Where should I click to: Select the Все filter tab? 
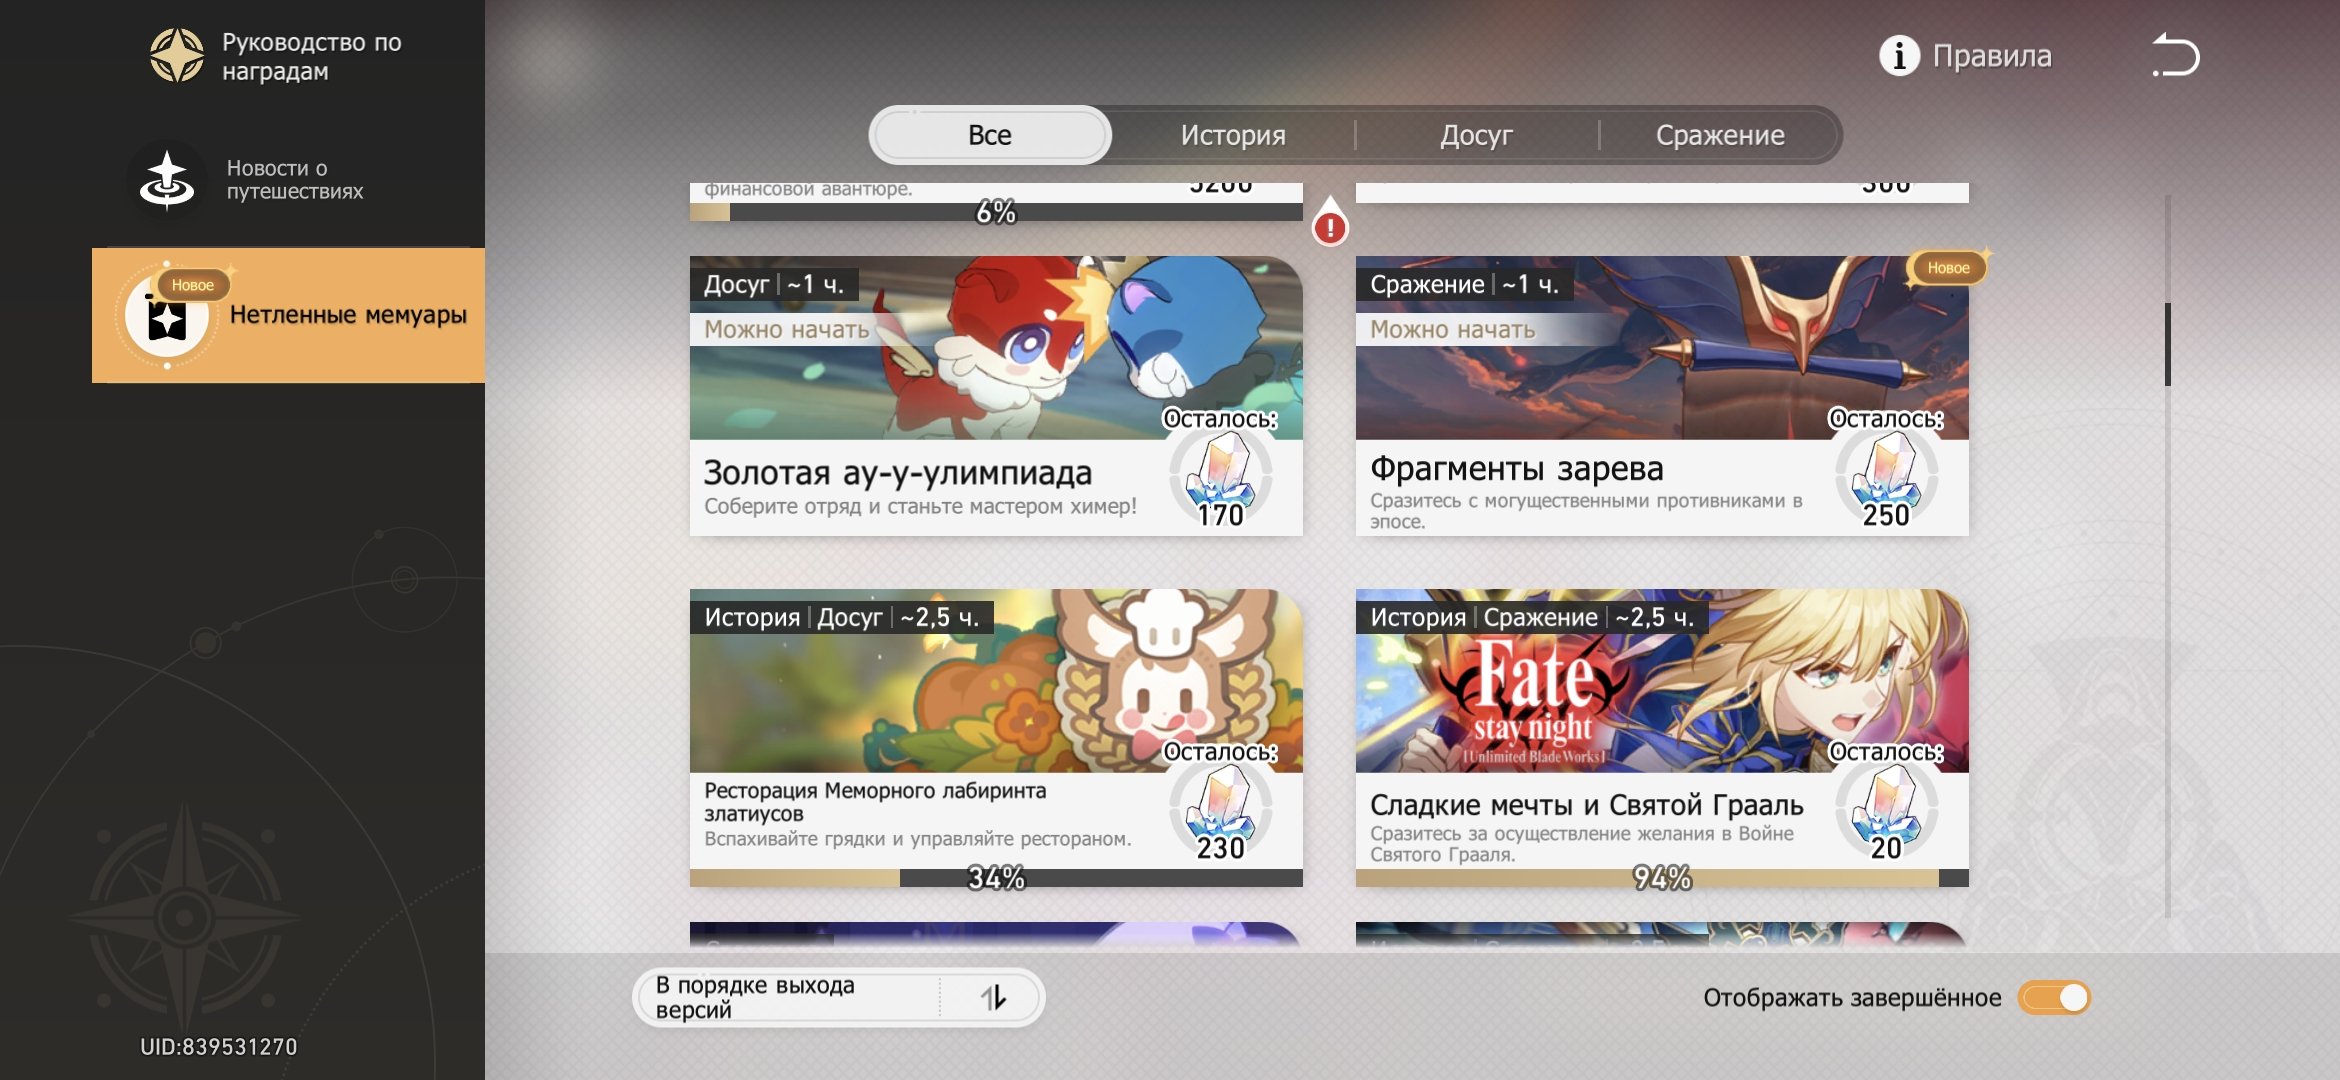(x=990, y=135)
